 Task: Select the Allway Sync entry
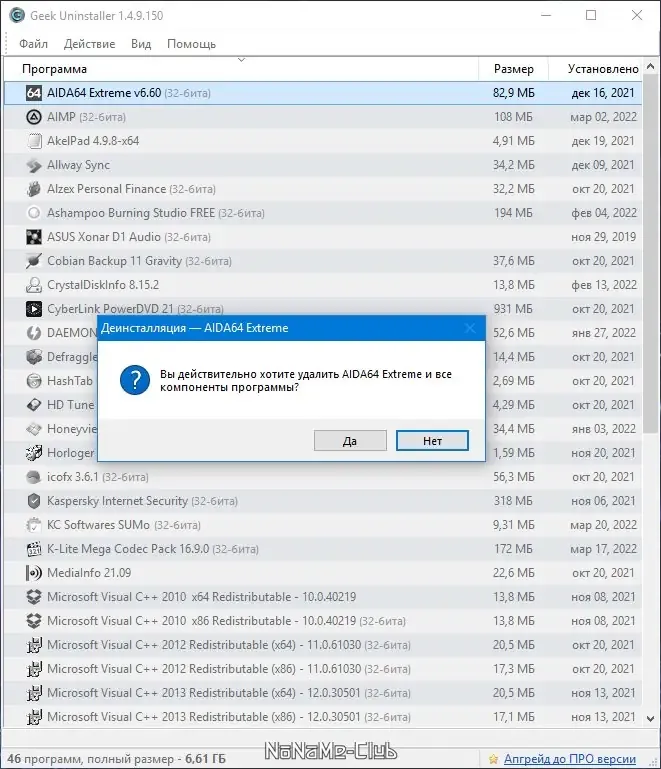point(78,165)
